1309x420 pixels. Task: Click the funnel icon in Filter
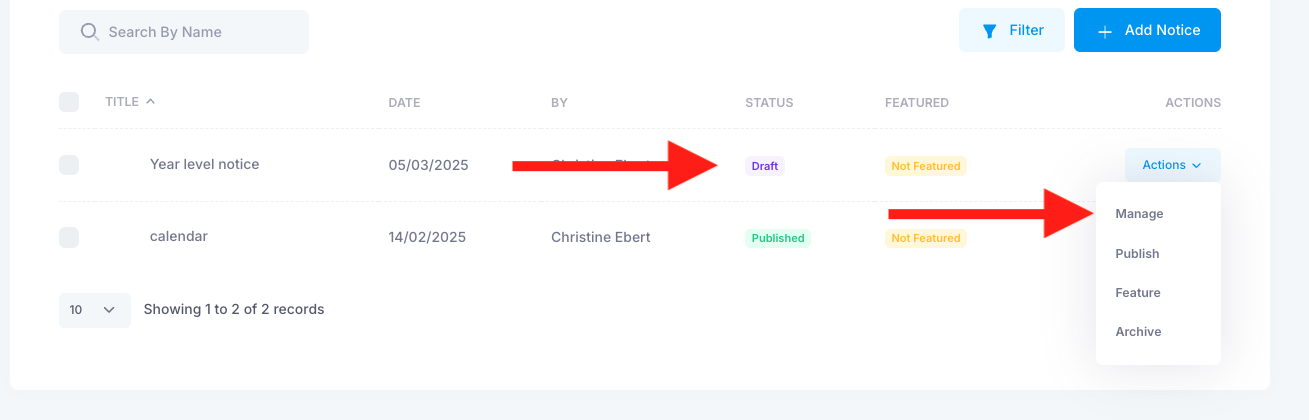tap(989, 31)
